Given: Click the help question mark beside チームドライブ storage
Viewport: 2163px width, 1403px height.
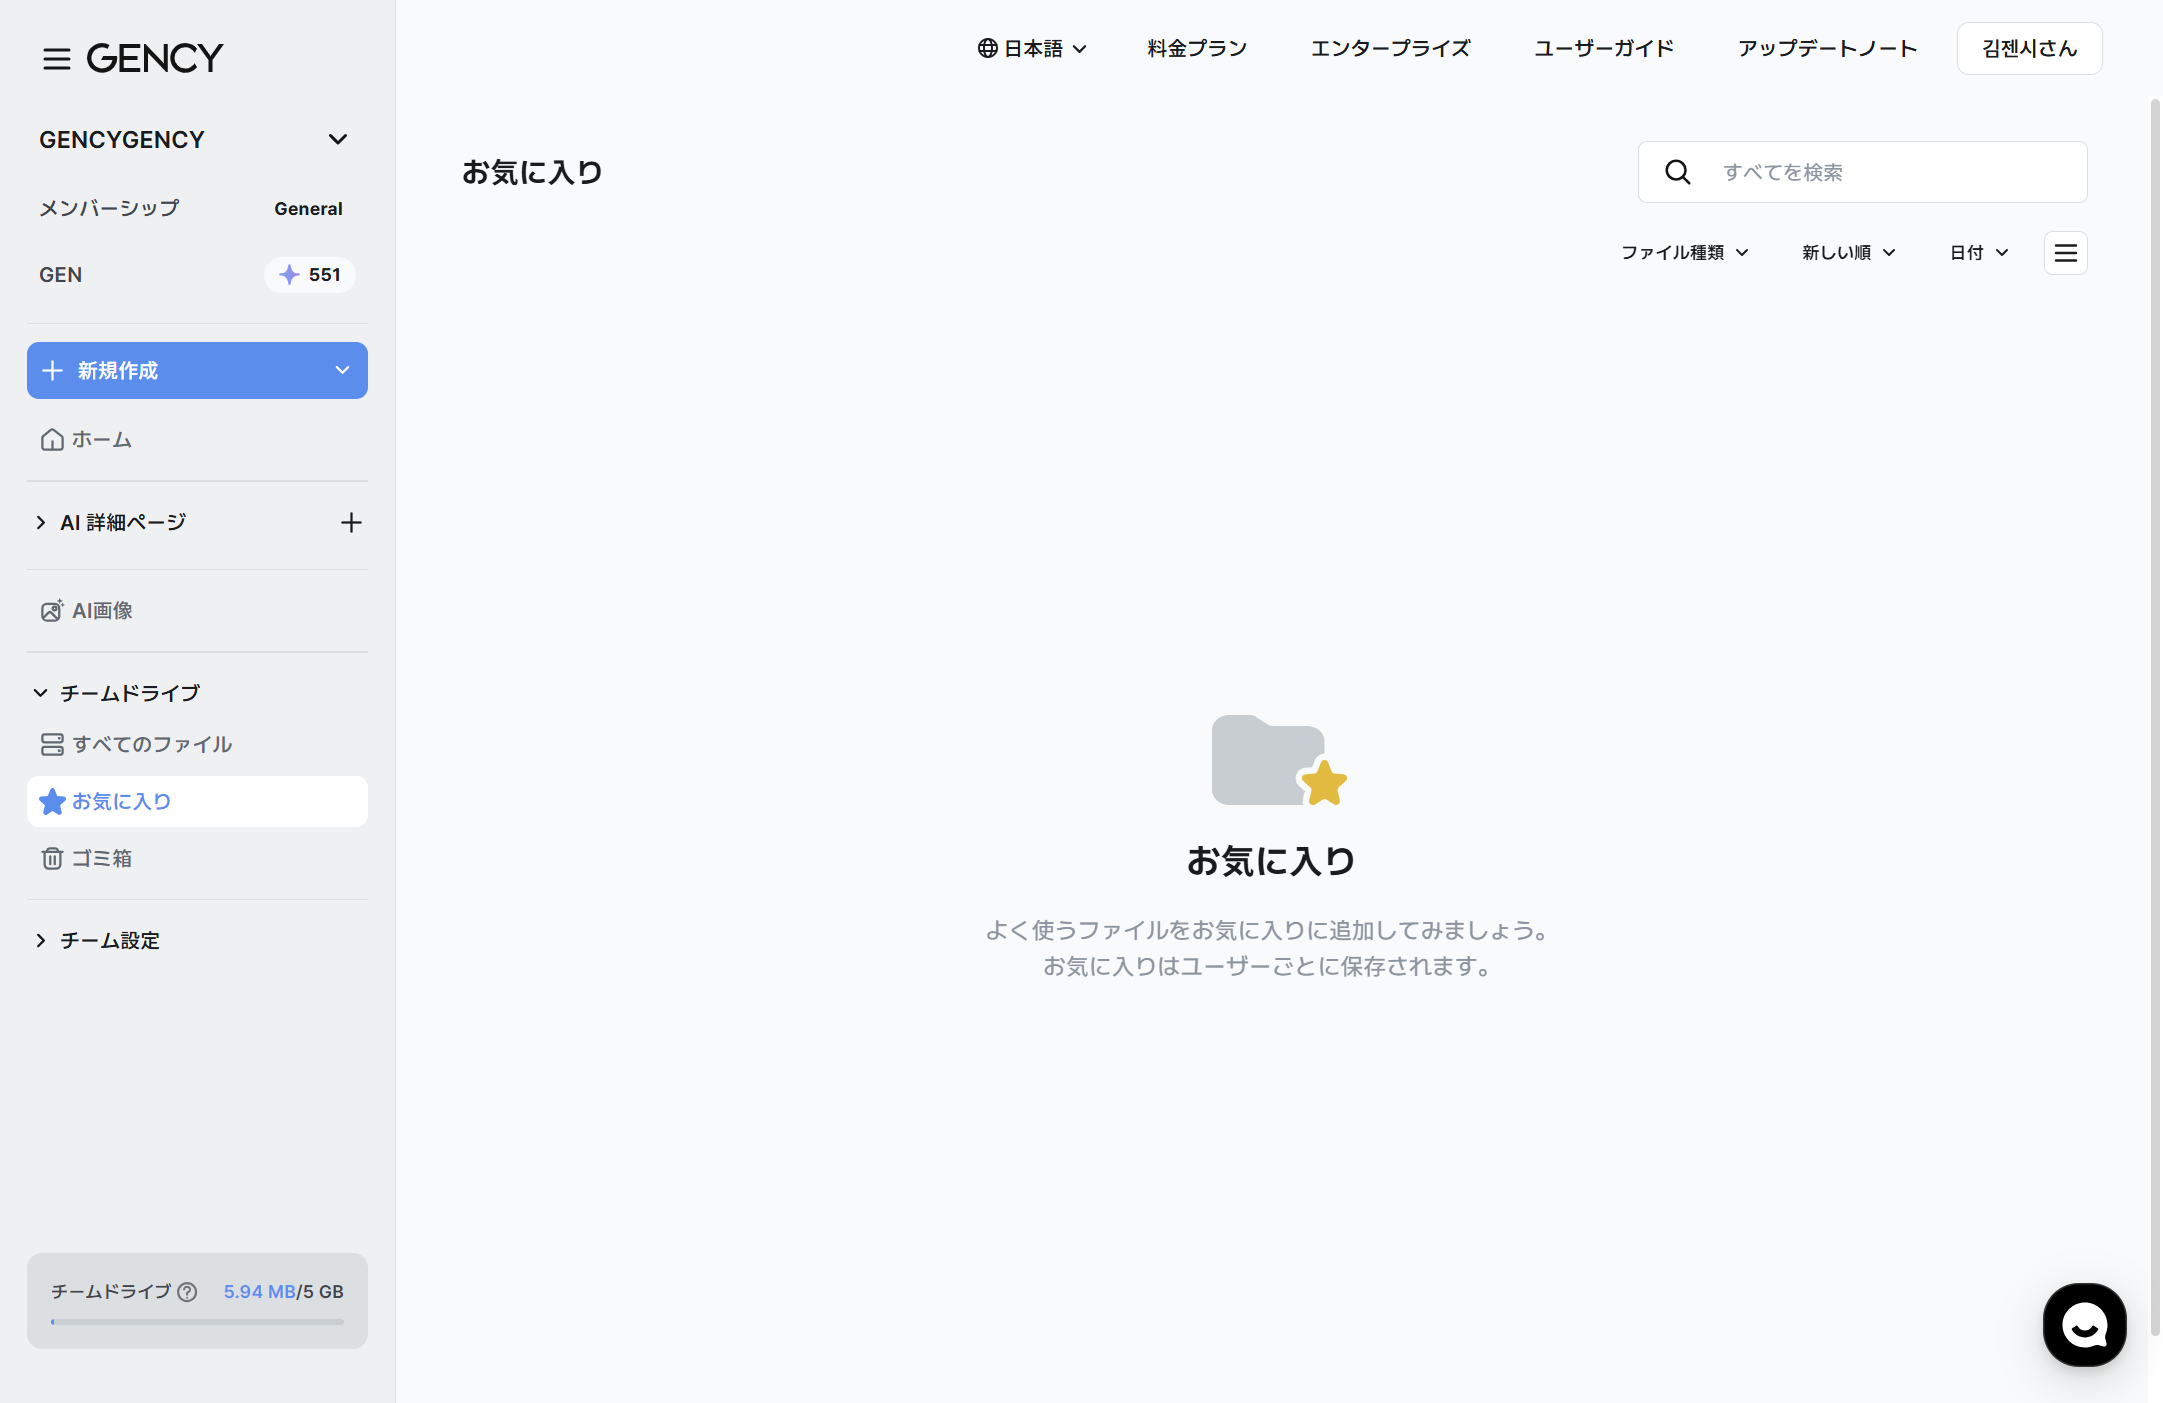Looking at the screenshot, I should coord(187,1292).
